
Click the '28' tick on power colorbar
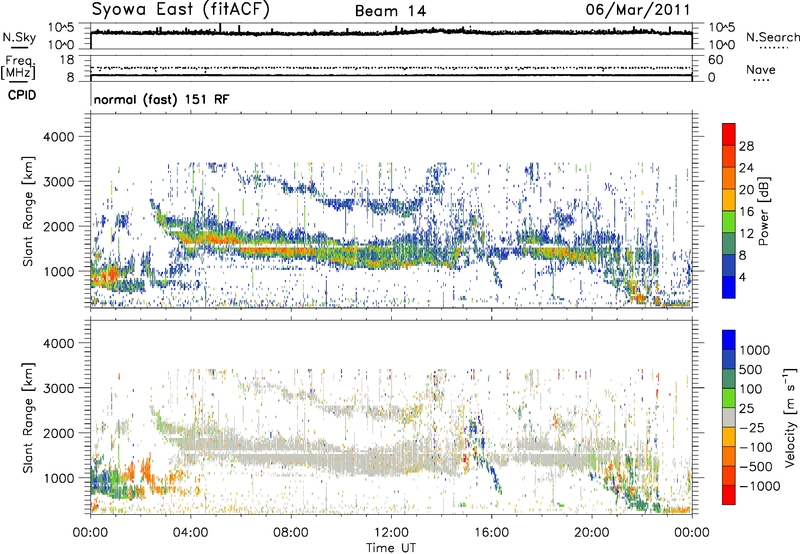[x=746, y=146]
